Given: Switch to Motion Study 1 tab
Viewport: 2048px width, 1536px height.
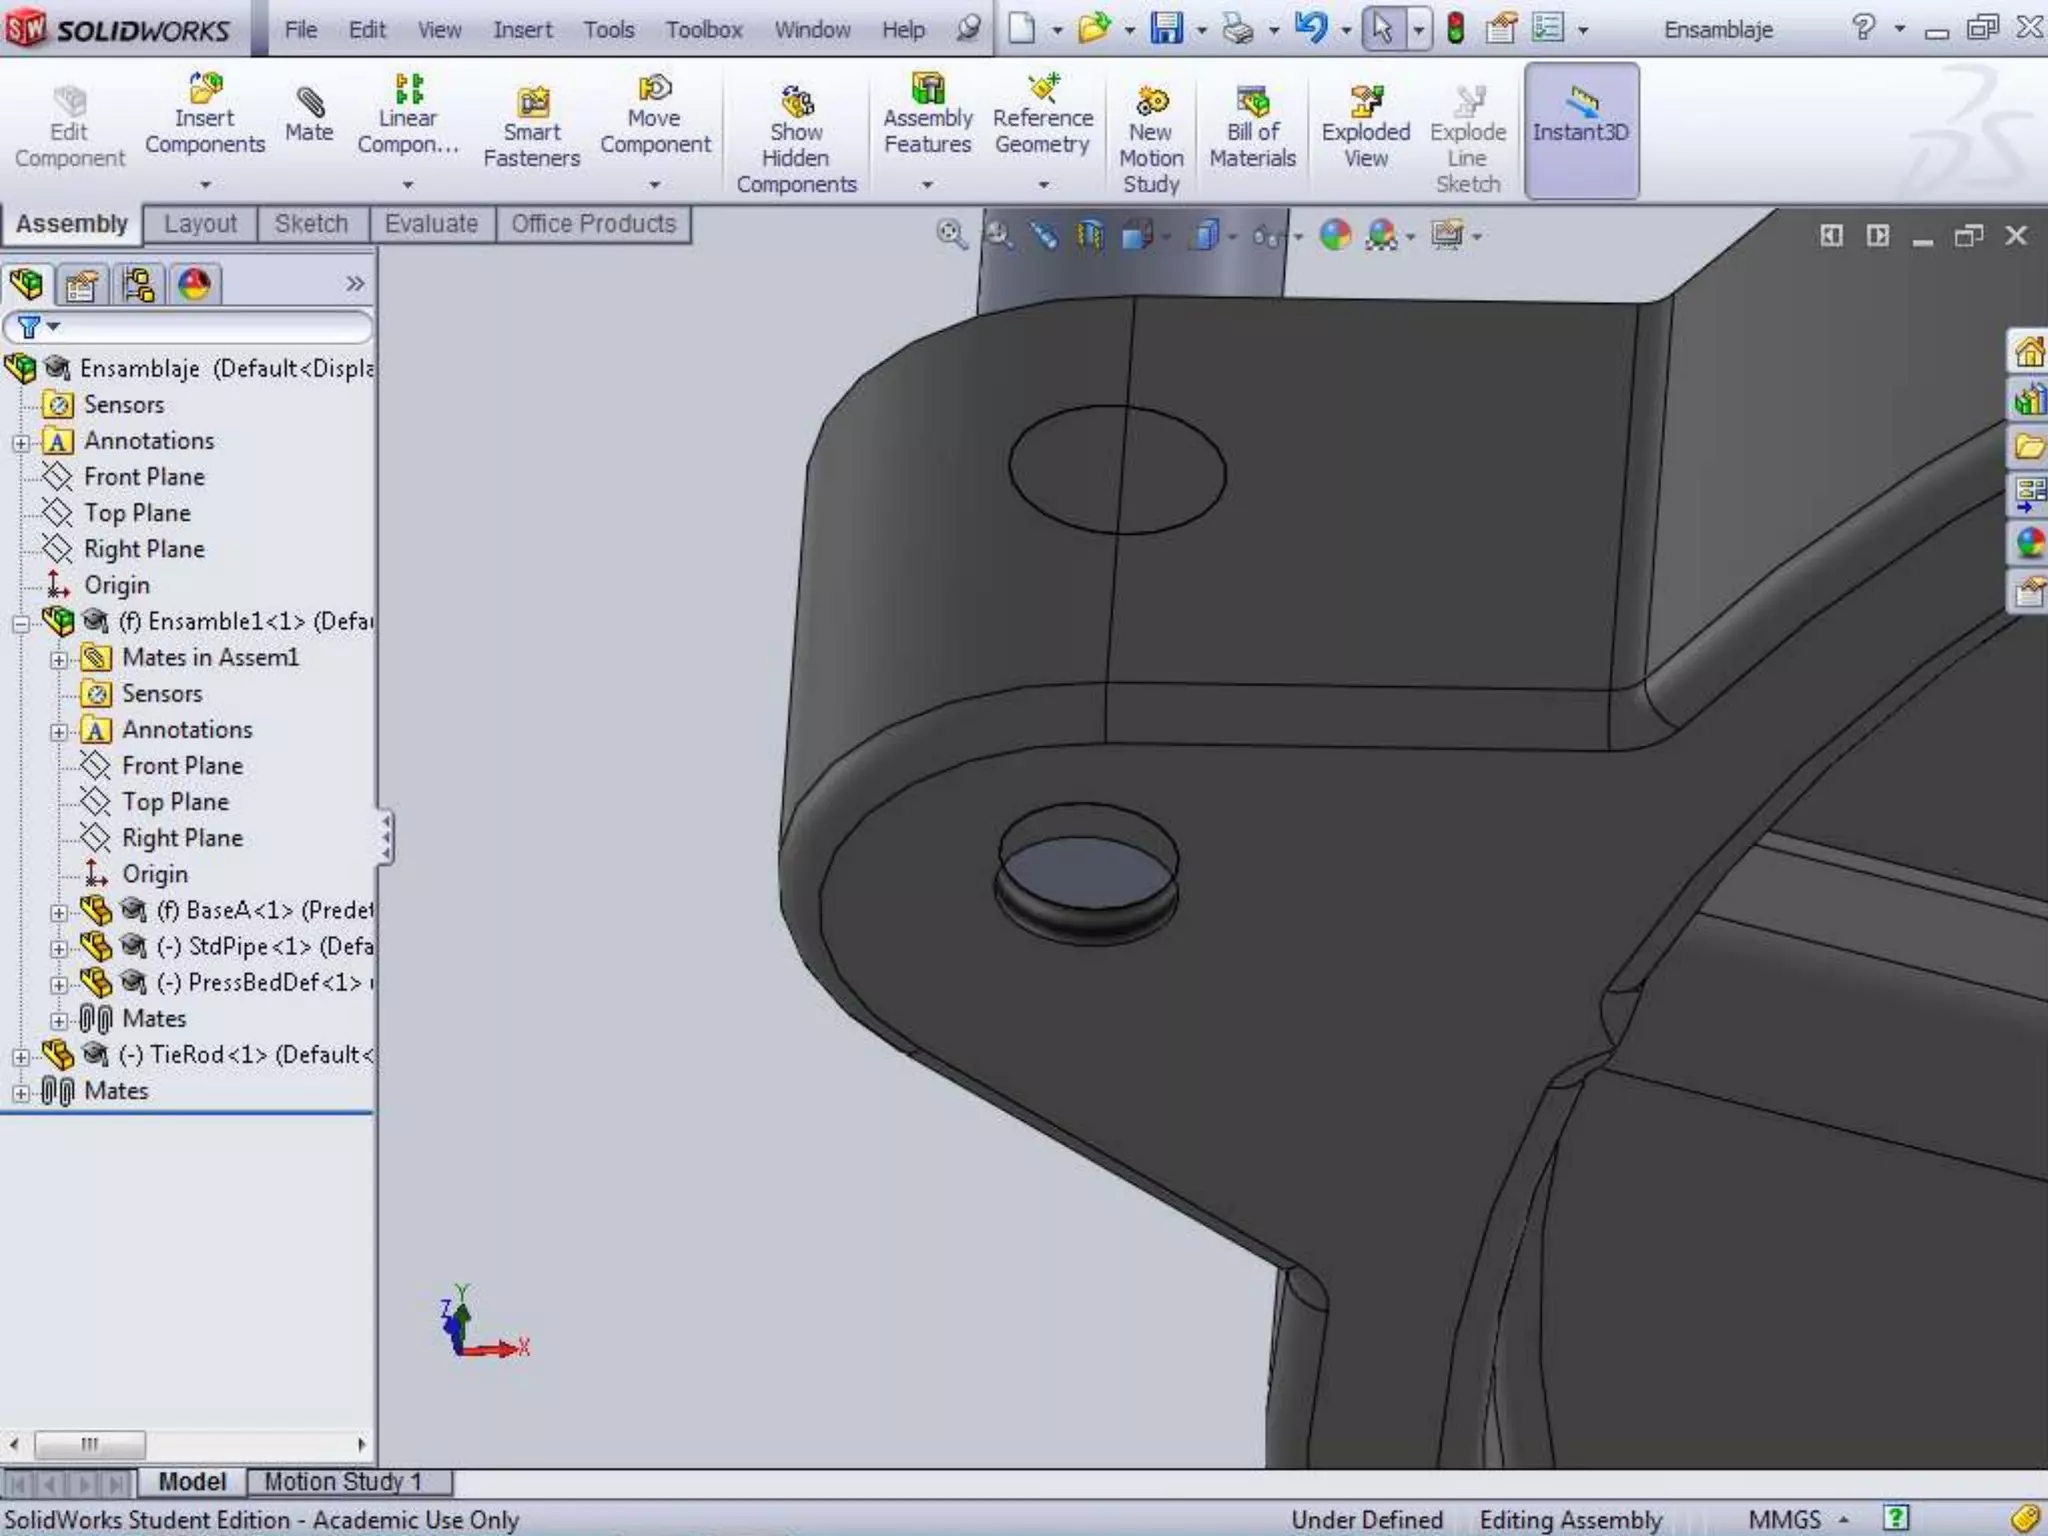Looking at the screenshot, I should point(343,1481).
